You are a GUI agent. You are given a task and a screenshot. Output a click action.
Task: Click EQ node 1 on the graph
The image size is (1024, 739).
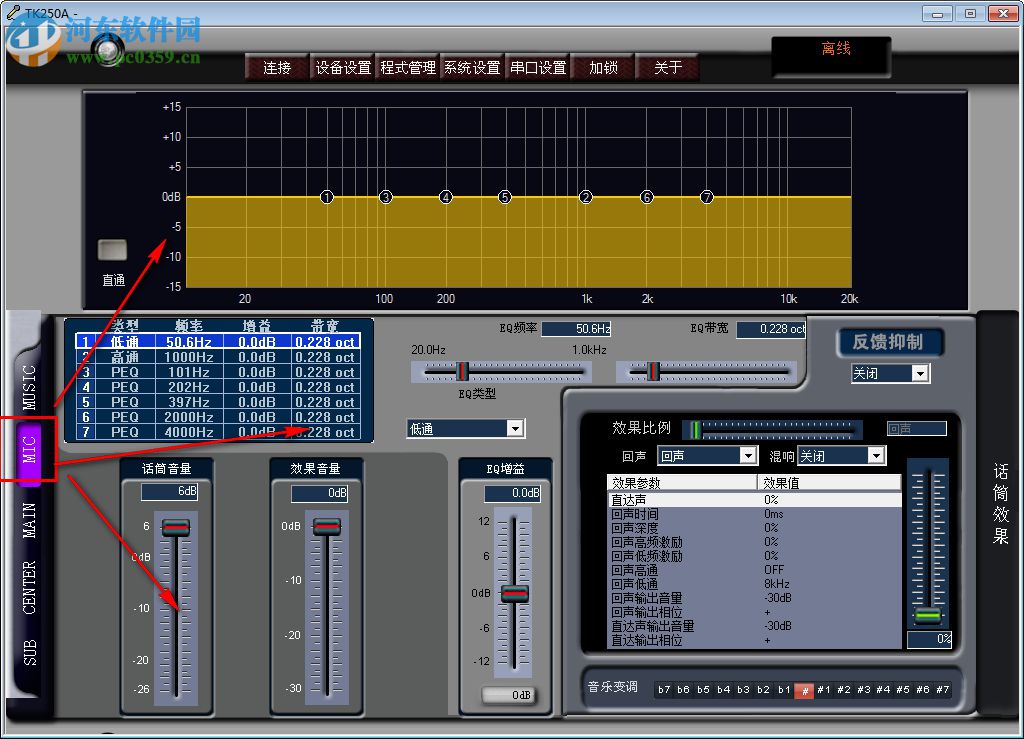tap(327, 197)
